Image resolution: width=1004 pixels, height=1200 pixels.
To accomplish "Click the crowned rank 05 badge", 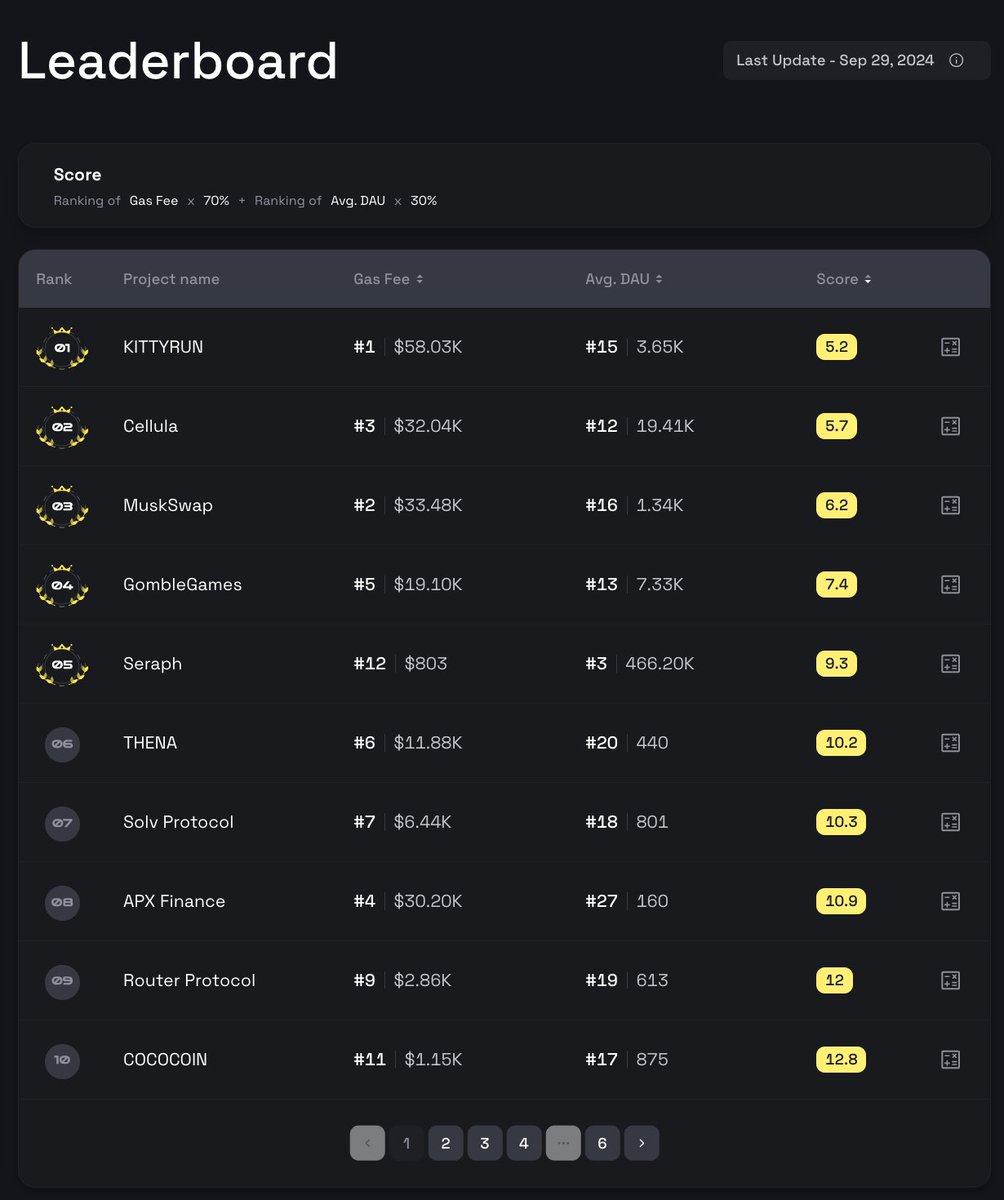I will pos(62,663).
